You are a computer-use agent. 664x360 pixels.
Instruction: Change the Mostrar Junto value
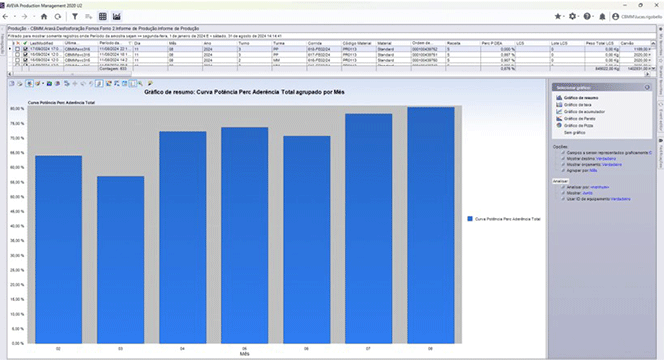587,193
